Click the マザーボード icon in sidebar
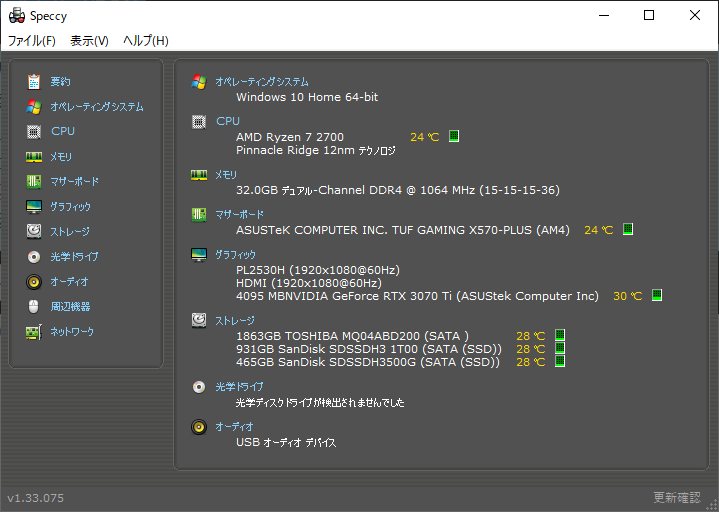719x512 pixels. 33,182
